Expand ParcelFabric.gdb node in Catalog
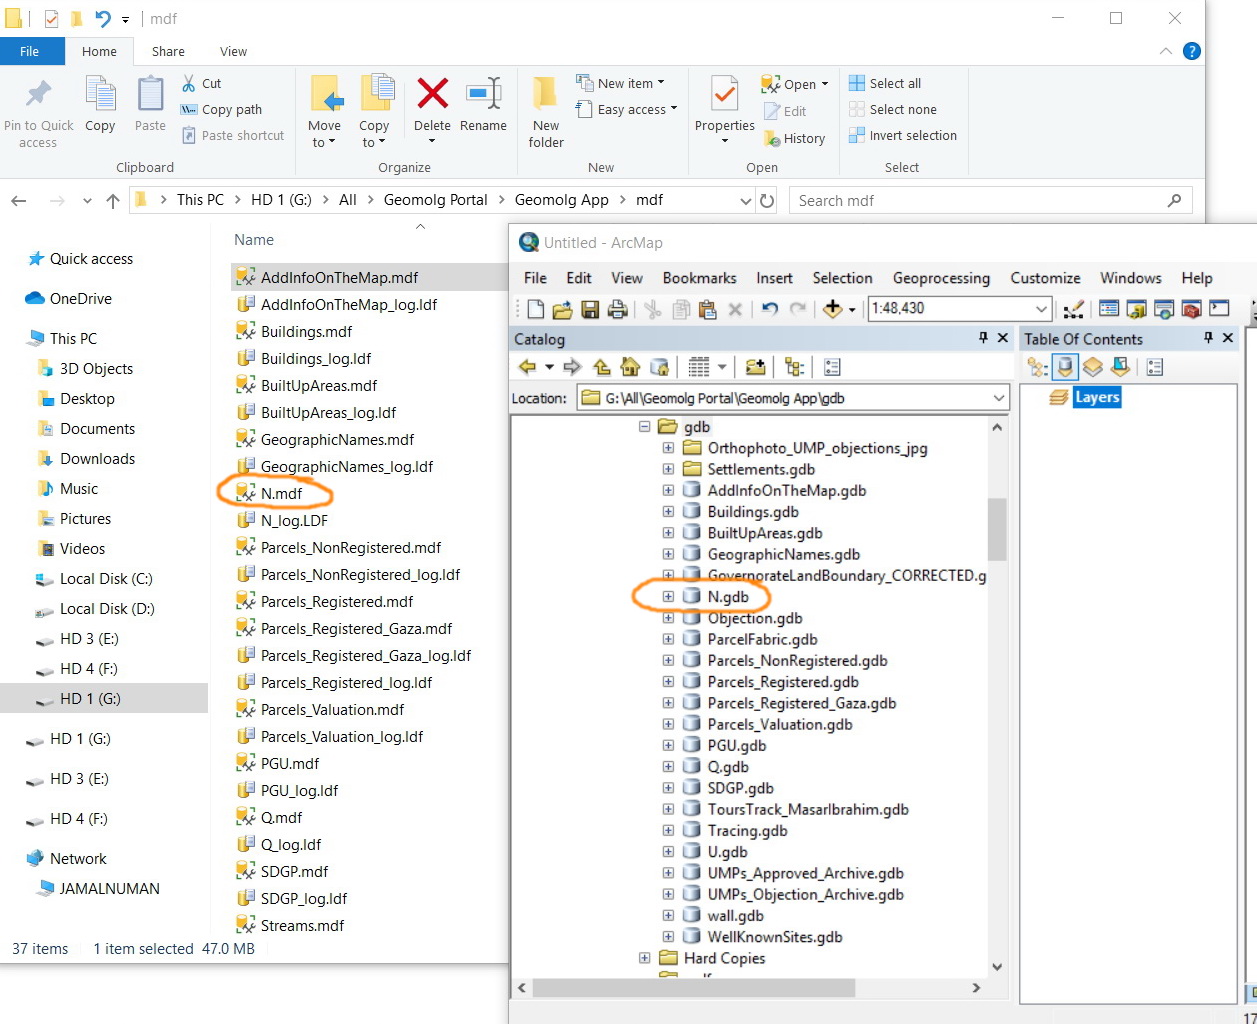 668,639
